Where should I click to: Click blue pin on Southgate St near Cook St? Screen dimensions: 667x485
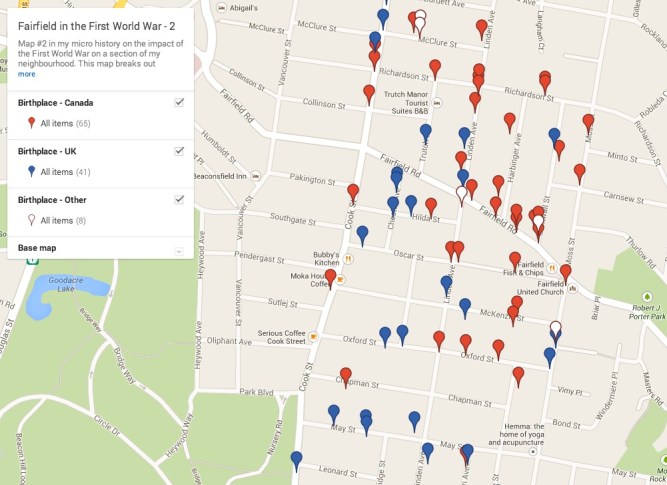[x=362, y=235]
